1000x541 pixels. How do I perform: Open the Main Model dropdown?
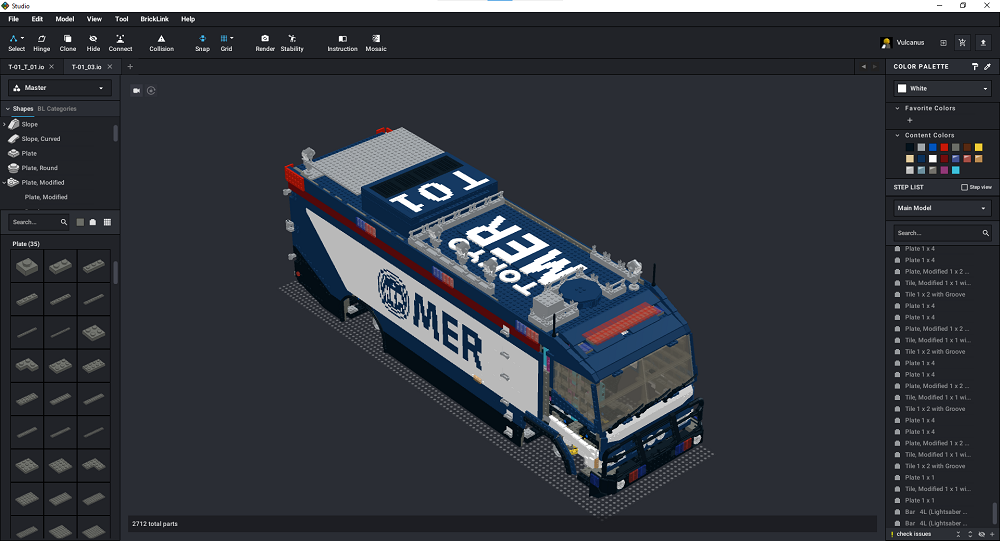pyautogui.click(x=943, y=208)
